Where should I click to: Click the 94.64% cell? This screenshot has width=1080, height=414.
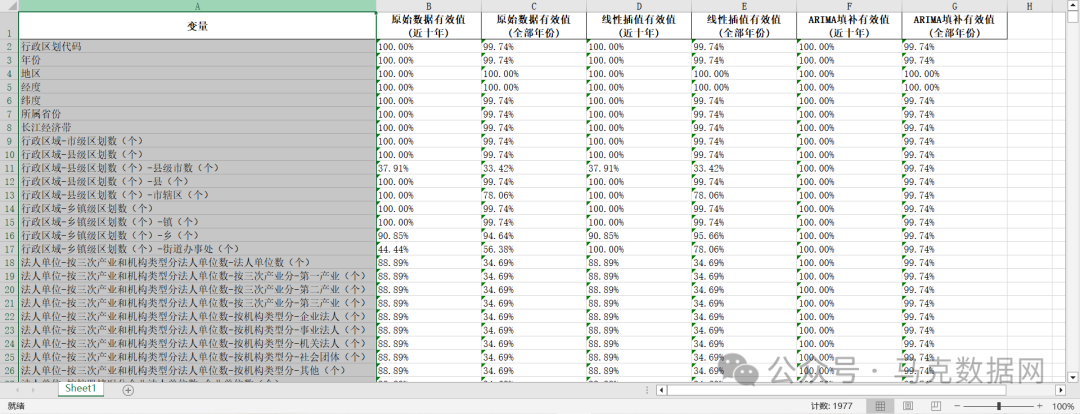tap(534, 236)
